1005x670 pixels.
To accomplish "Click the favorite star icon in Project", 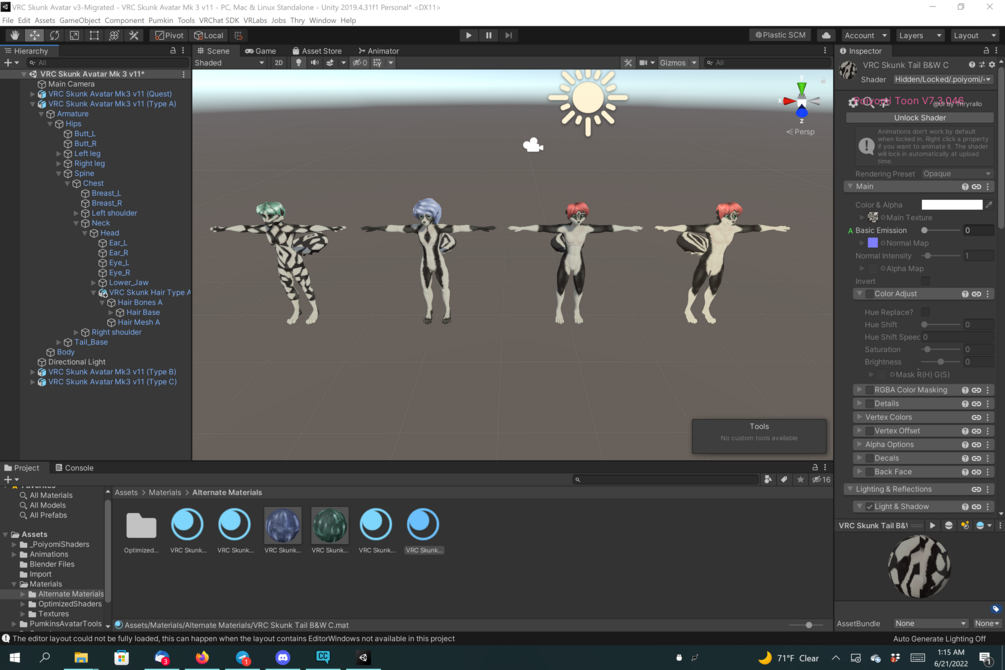I will pyautogui.click(x=800, y=480).
